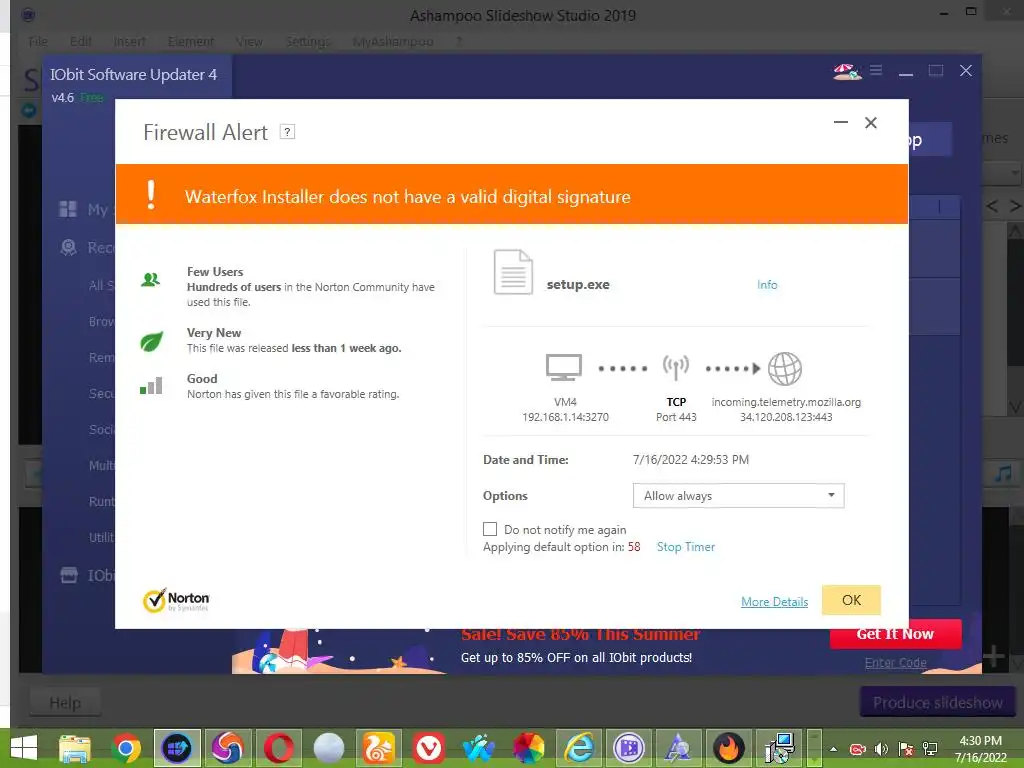
Task: Click the IObit sidebar store icon
Action: tap(69, 575)
